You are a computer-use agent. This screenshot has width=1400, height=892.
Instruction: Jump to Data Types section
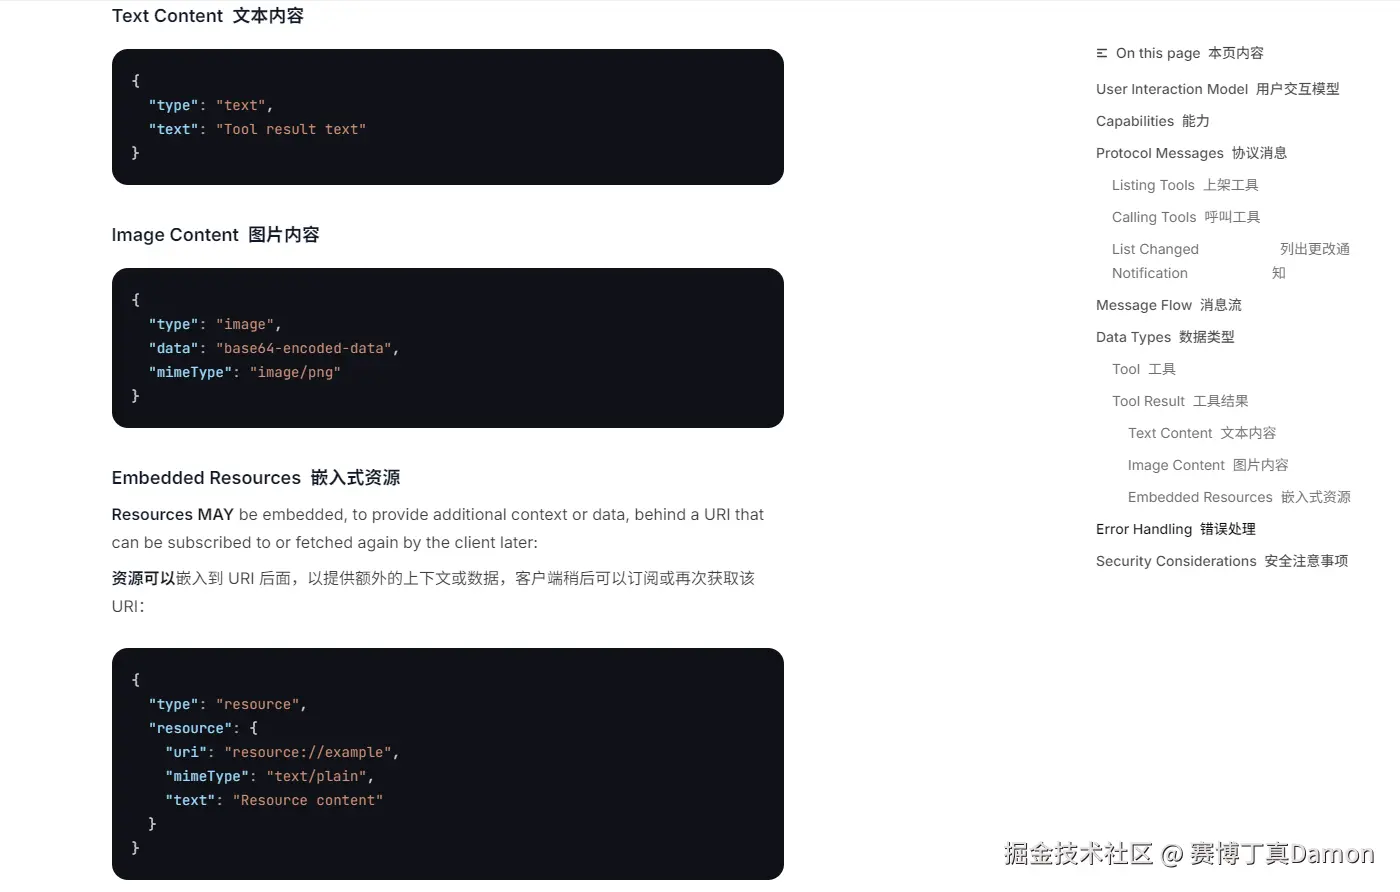[1165, 337]
